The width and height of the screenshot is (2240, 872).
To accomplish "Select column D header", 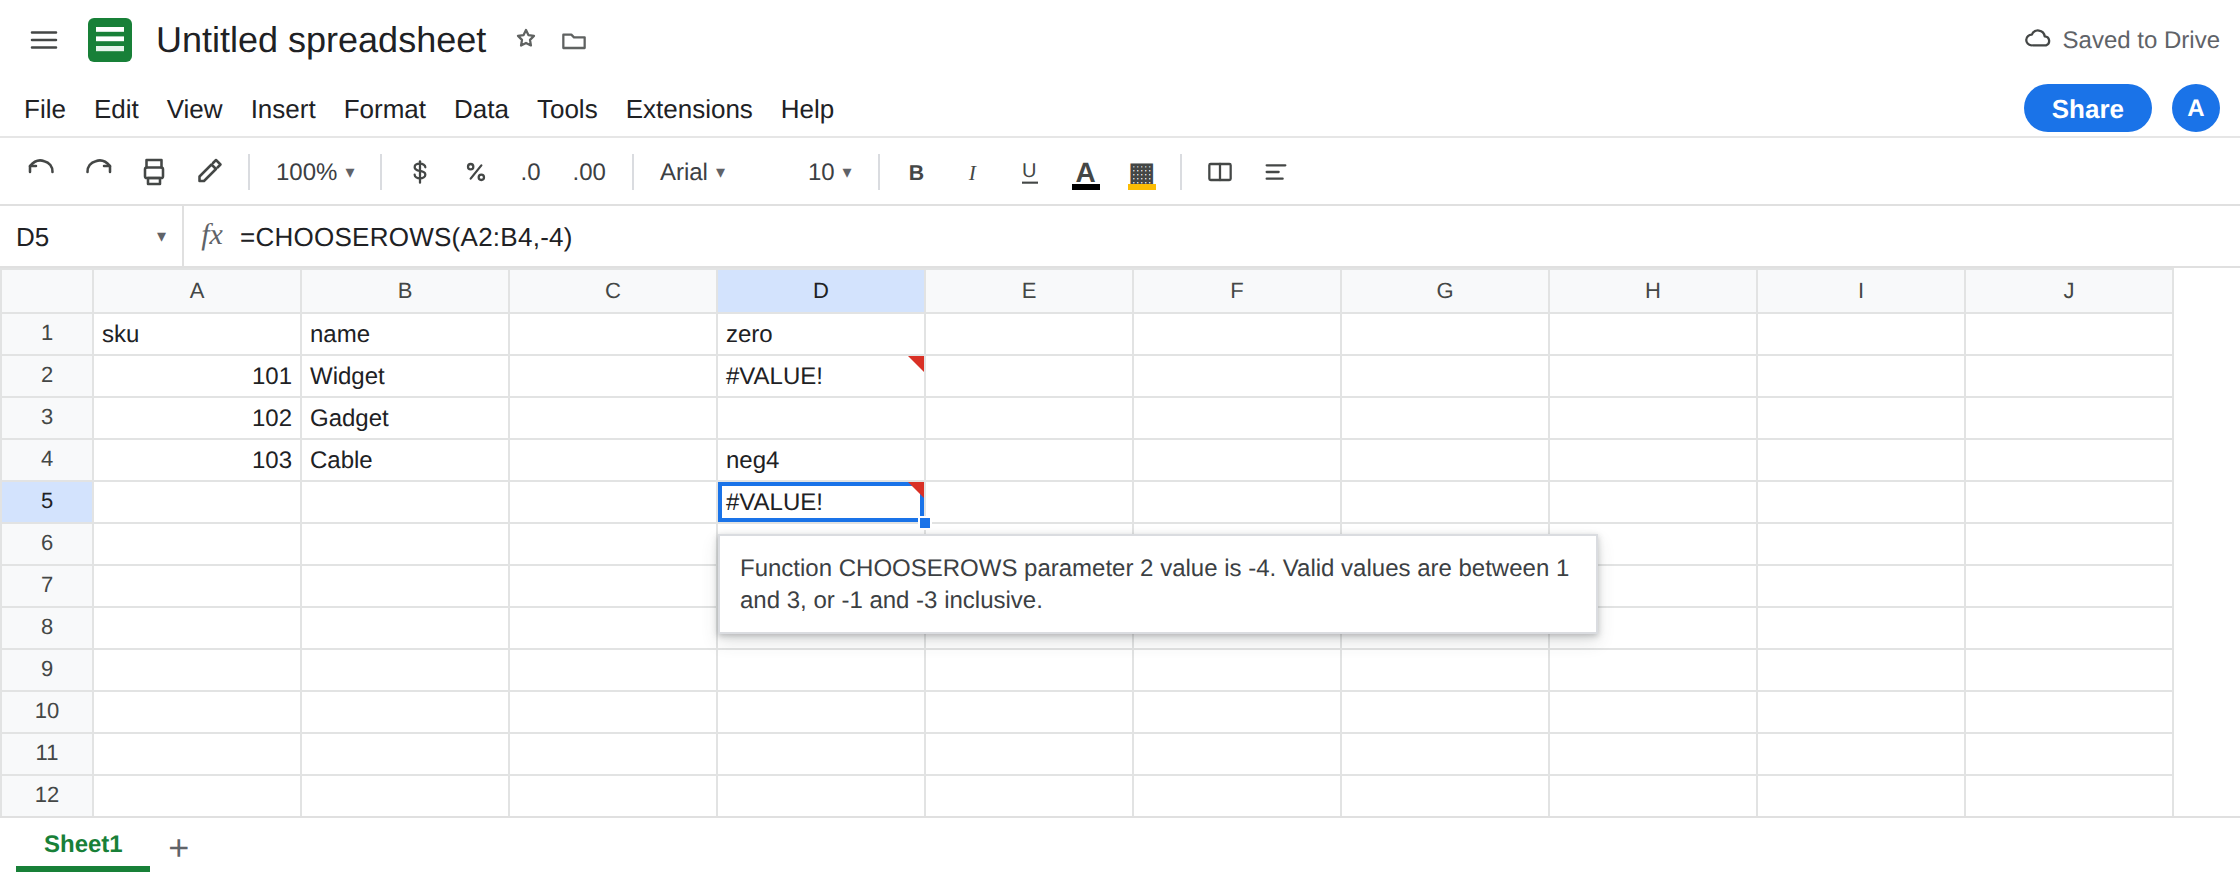I will [x=821, y=291].
